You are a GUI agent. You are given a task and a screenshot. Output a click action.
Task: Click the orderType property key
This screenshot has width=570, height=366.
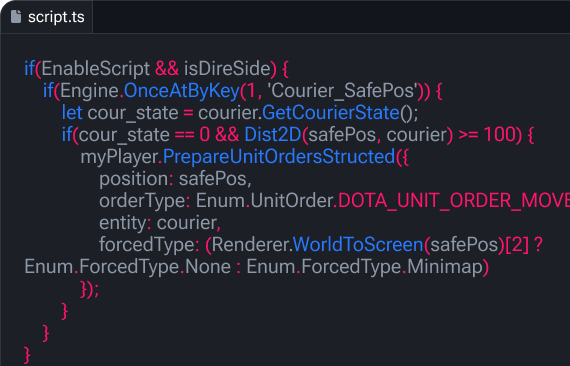(x=142, y=201)
